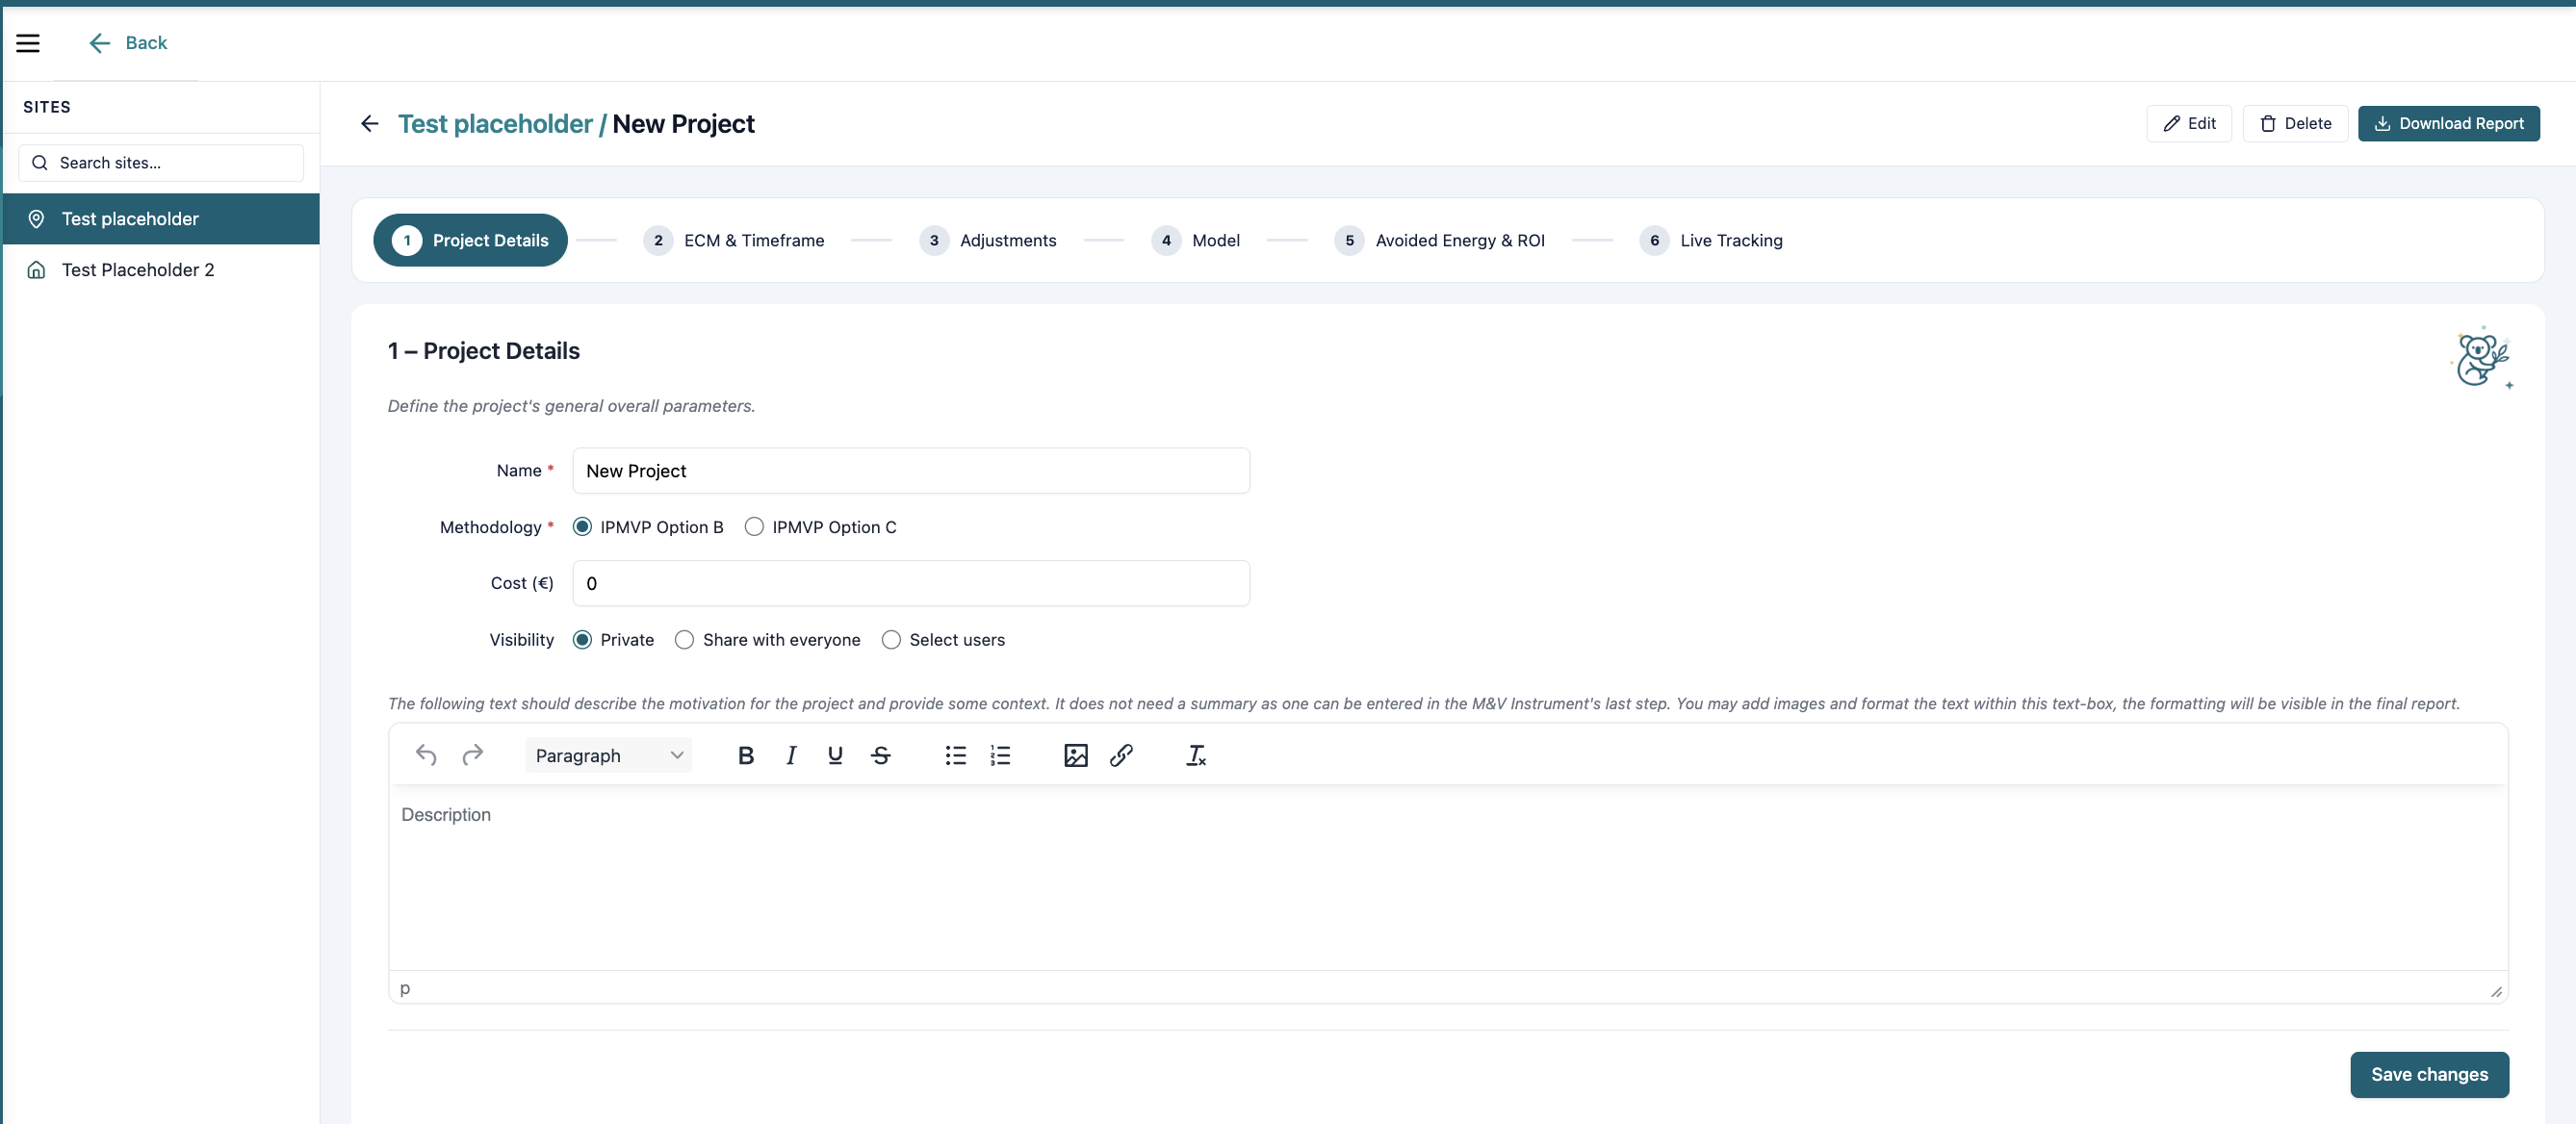This screenshot has width=2576, height=1124.
Task: Click the back arrow beside project title
Action: point(369,124)
